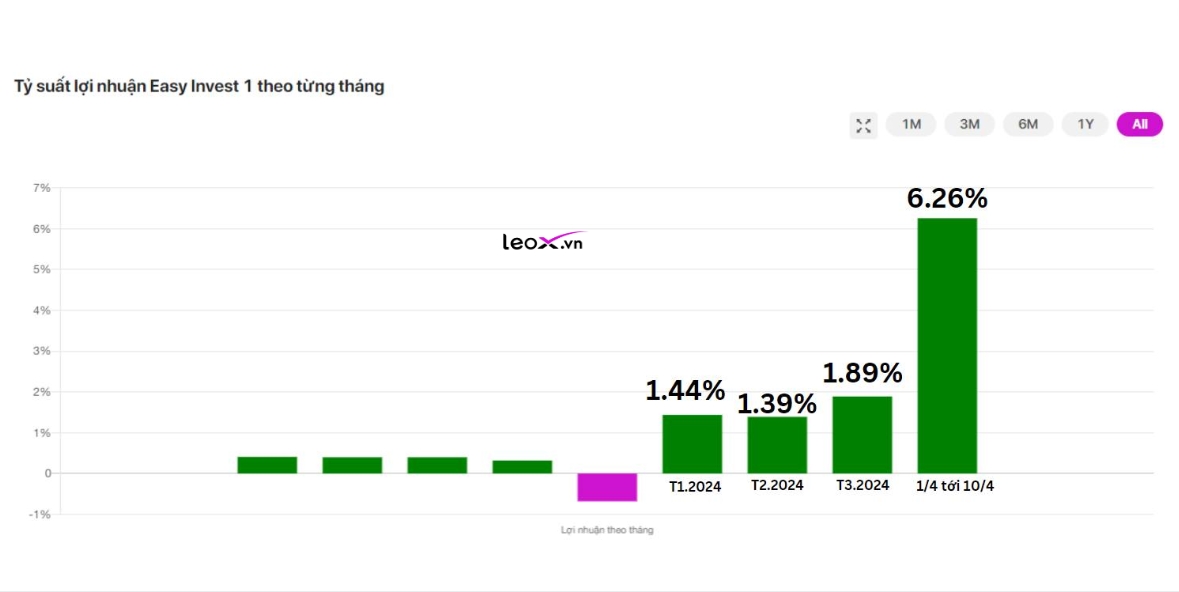Select the All time range
The width and height of the screenshot is (1179, 592).
pos(1139,124)
